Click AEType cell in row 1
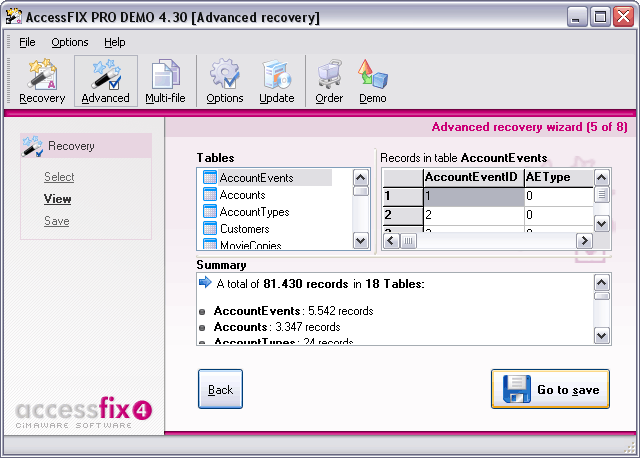The width and height of the screenshot is (640, 458). (x=559, y=196)
